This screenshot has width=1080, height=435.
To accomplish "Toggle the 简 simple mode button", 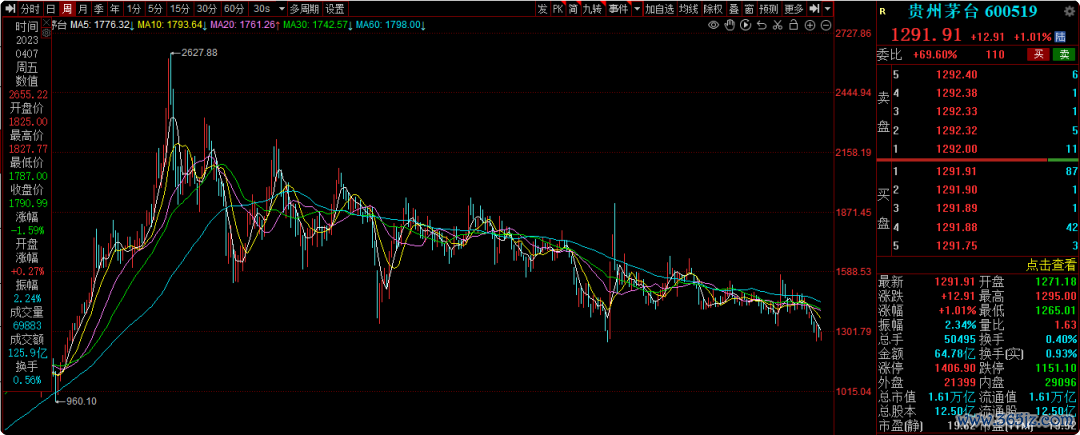I will (x=573, y=9).
